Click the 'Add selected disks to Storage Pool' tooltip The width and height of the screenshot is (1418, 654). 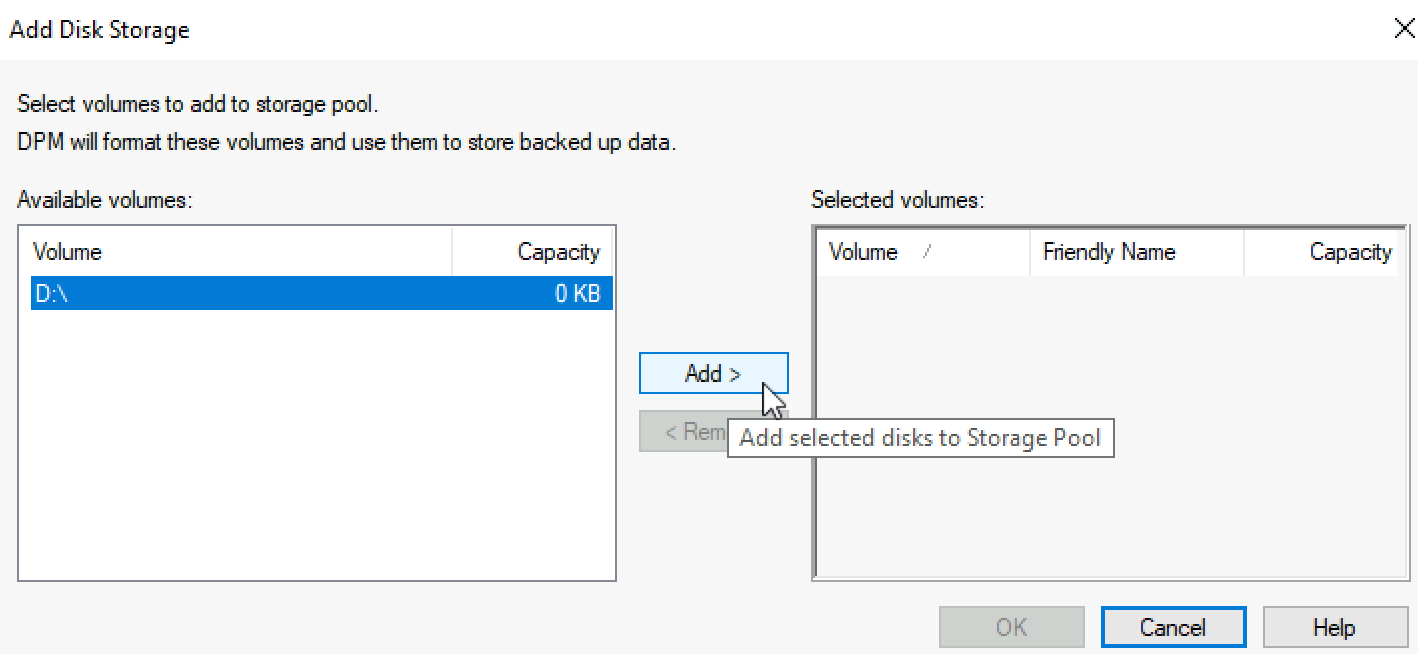920,438
